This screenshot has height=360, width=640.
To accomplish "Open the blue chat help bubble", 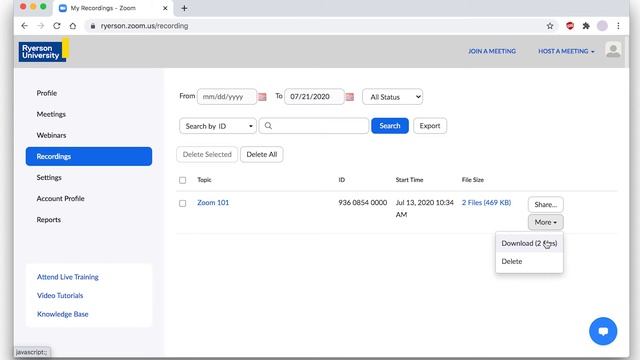I will [603, 331].
